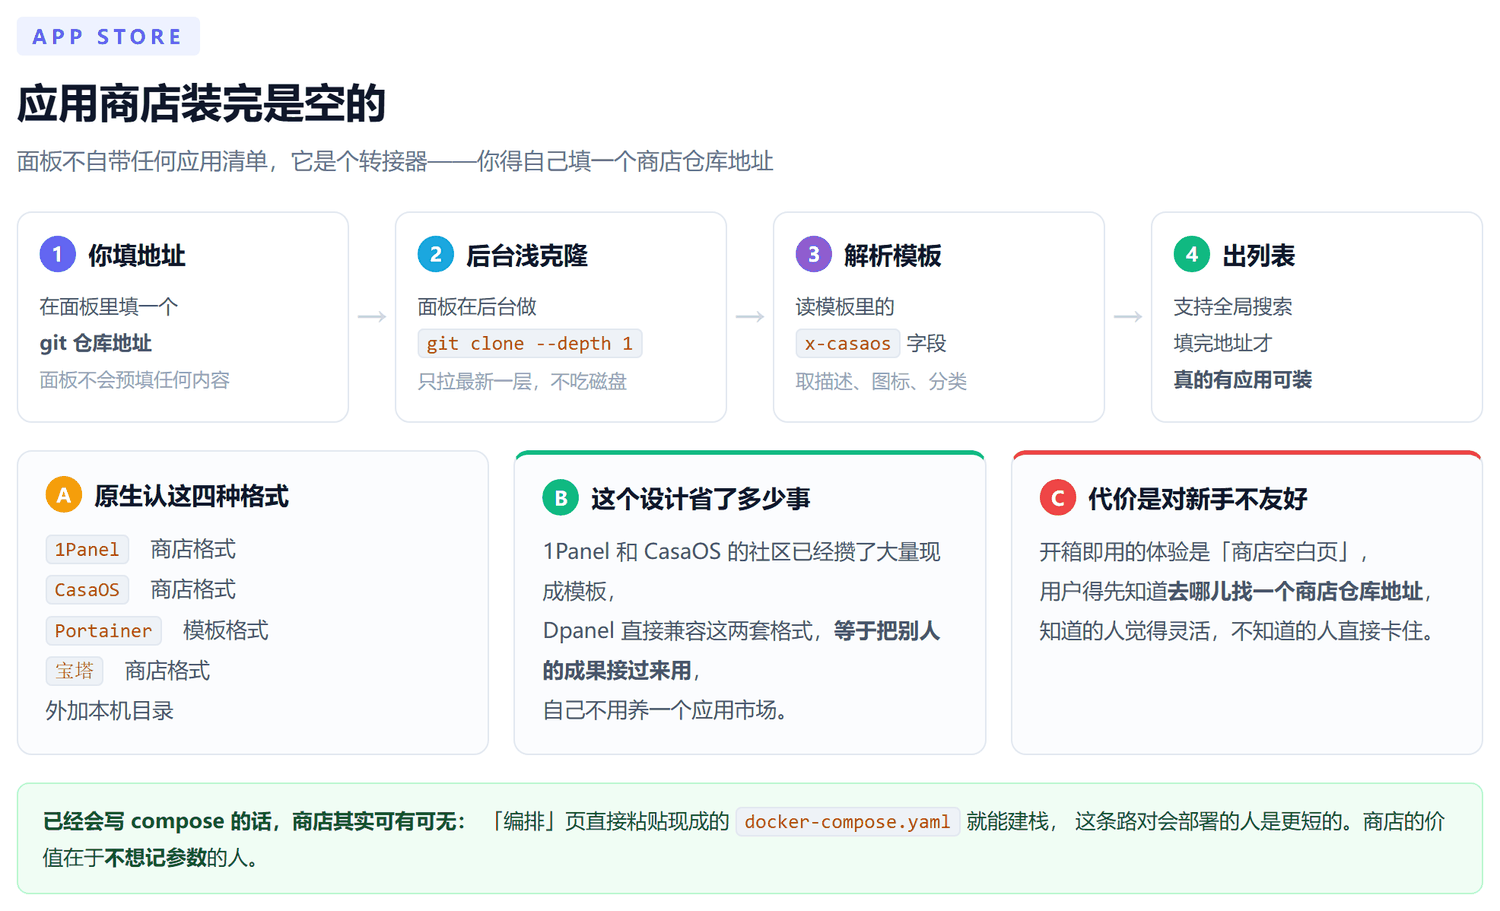This screenshot has width=1500, height=911.
Task: Click the step title 解析模板
Action: (x=893, y=255)
